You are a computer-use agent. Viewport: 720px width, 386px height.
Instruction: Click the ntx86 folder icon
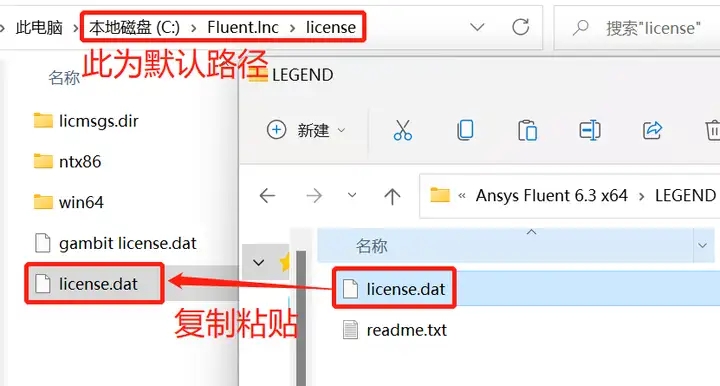click(x=43, y=161)
